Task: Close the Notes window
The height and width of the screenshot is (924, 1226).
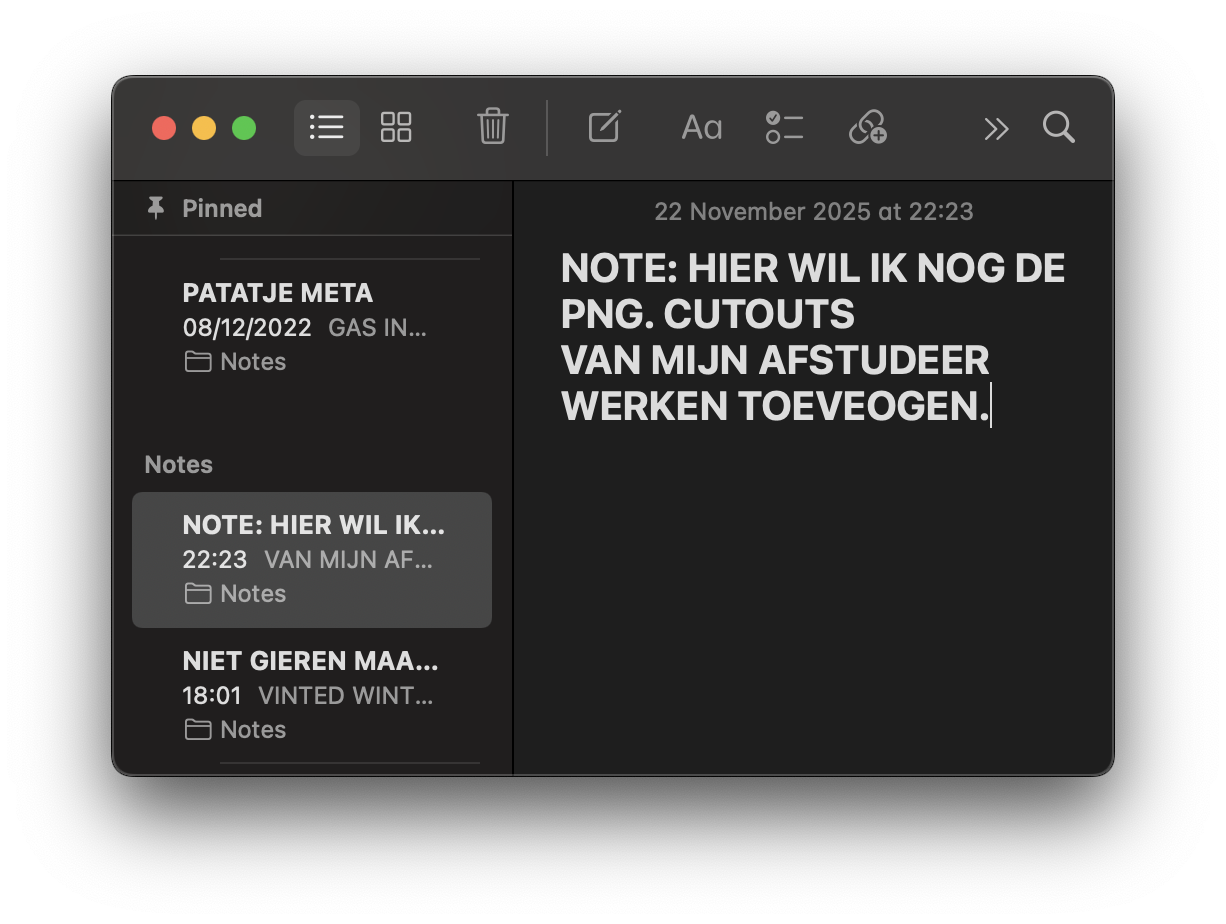Action: pos(164,128)
